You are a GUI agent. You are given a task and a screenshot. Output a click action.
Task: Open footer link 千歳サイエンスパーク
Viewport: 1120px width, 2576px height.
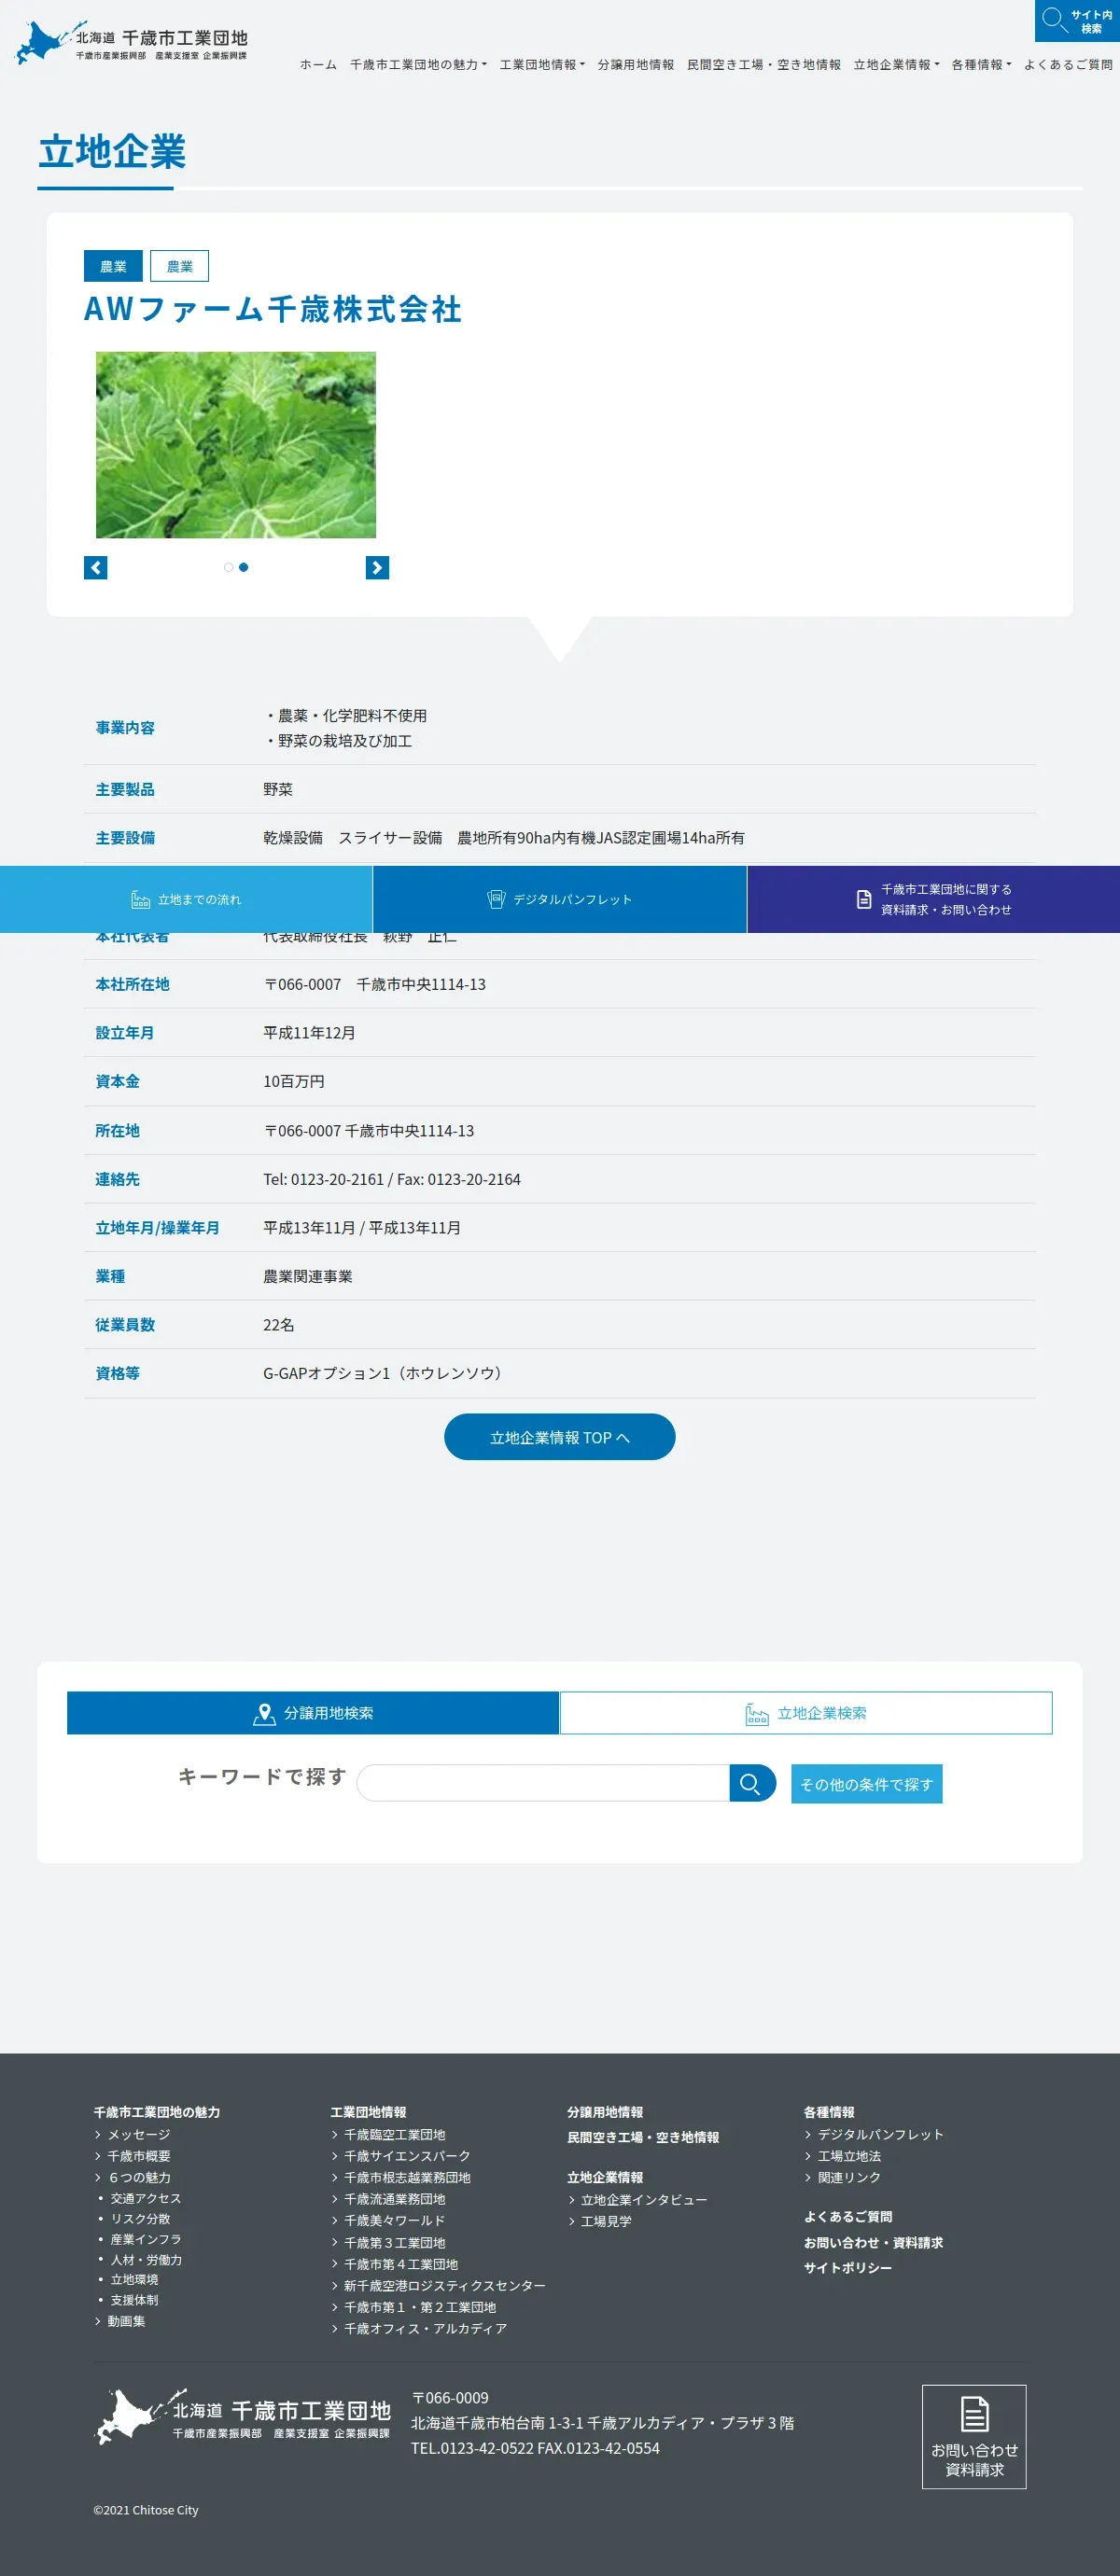[x=407, y=2156]
